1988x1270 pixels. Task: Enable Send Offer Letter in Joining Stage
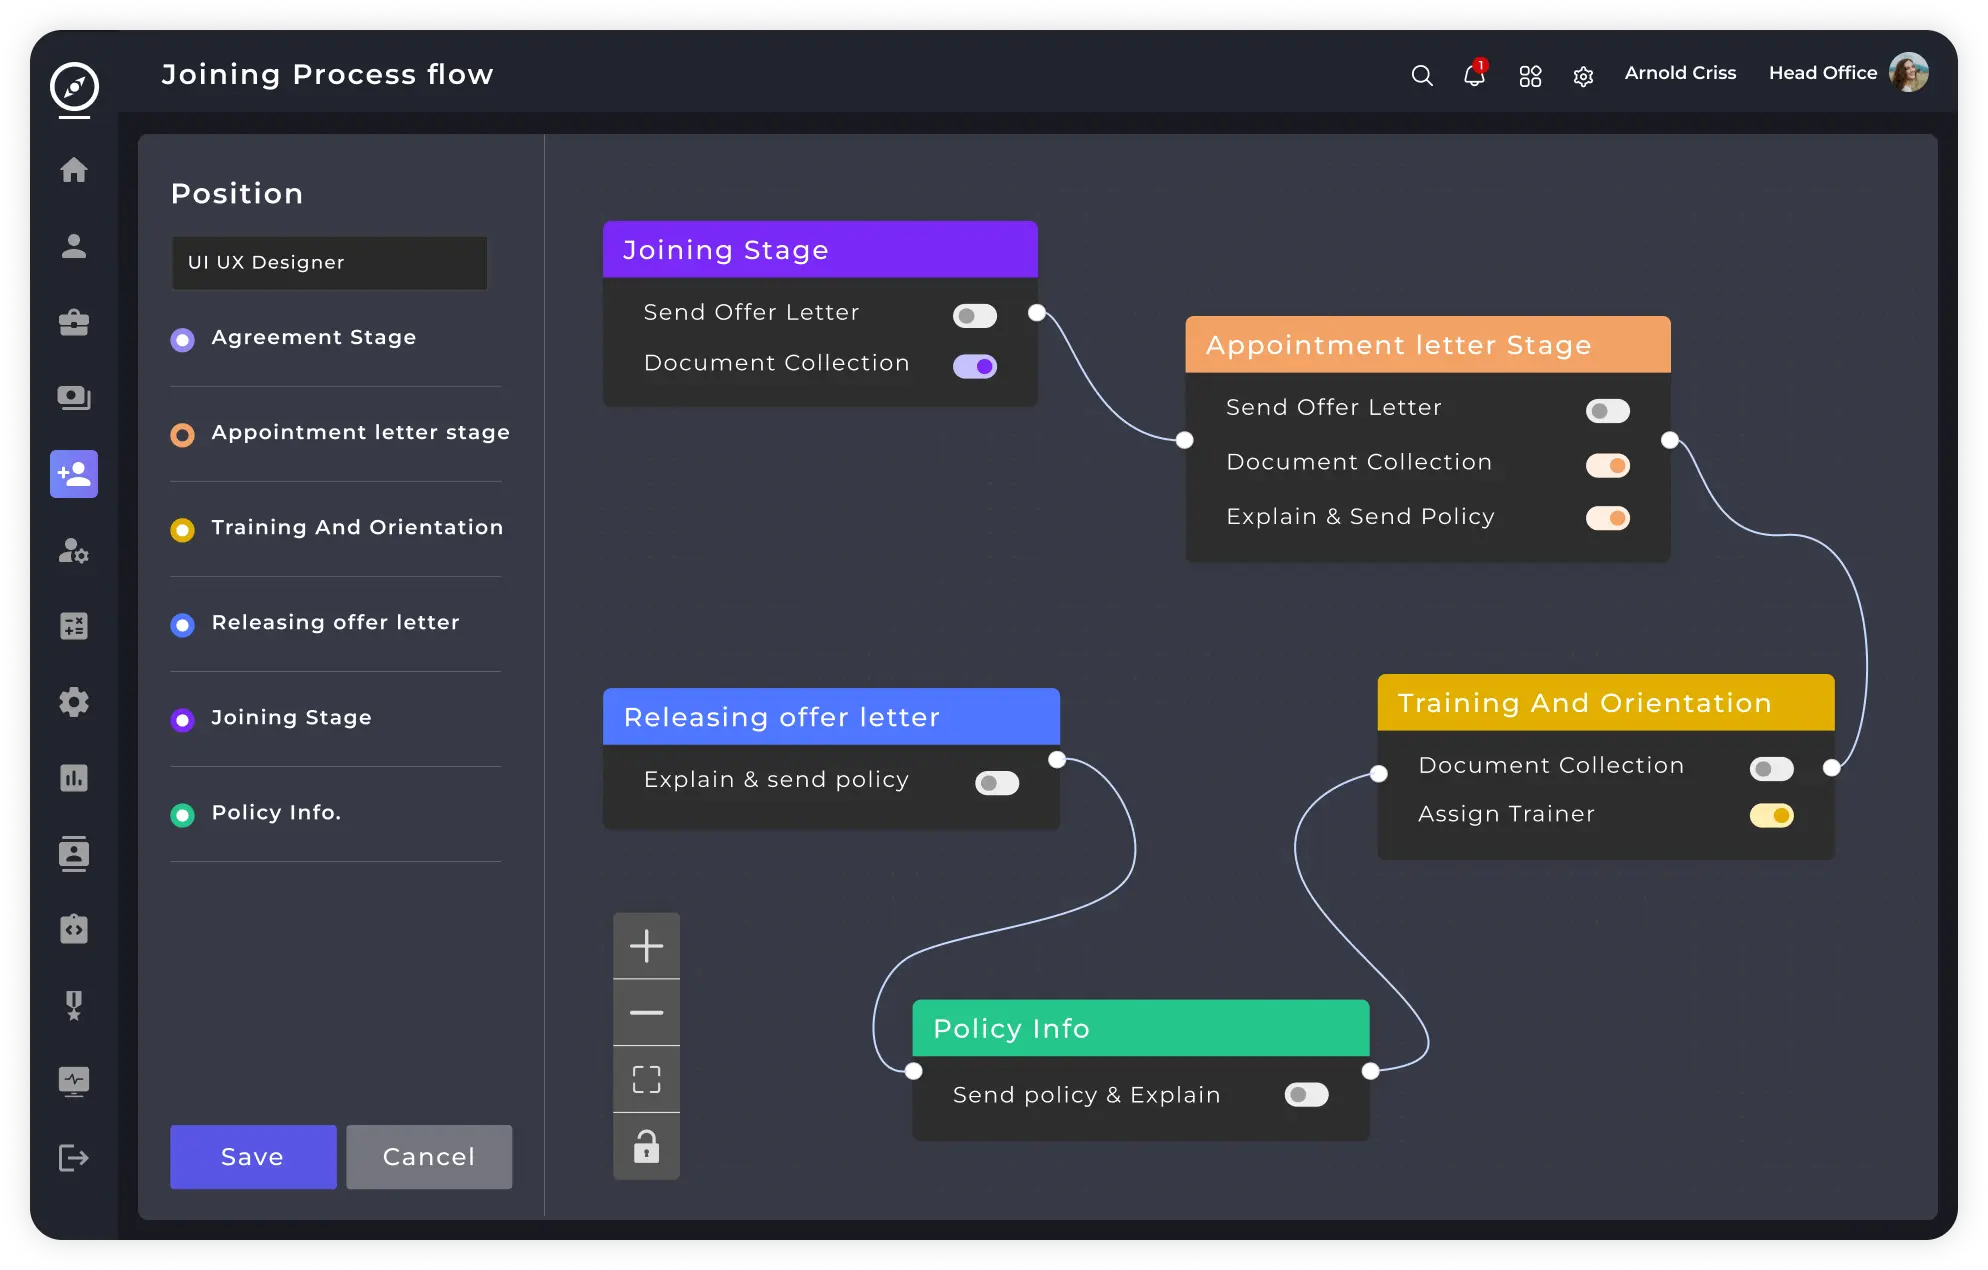974,316
